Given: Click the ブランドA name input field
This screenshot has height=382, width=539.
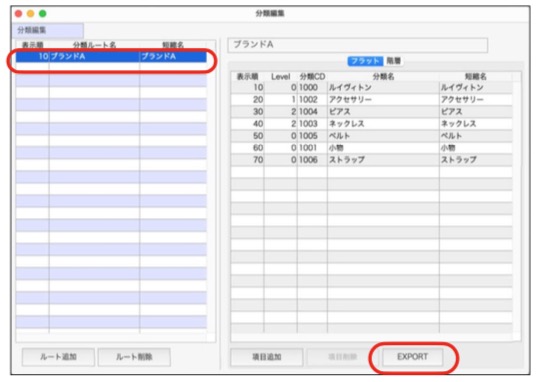Looking at the screenshot, I should 358,45.
